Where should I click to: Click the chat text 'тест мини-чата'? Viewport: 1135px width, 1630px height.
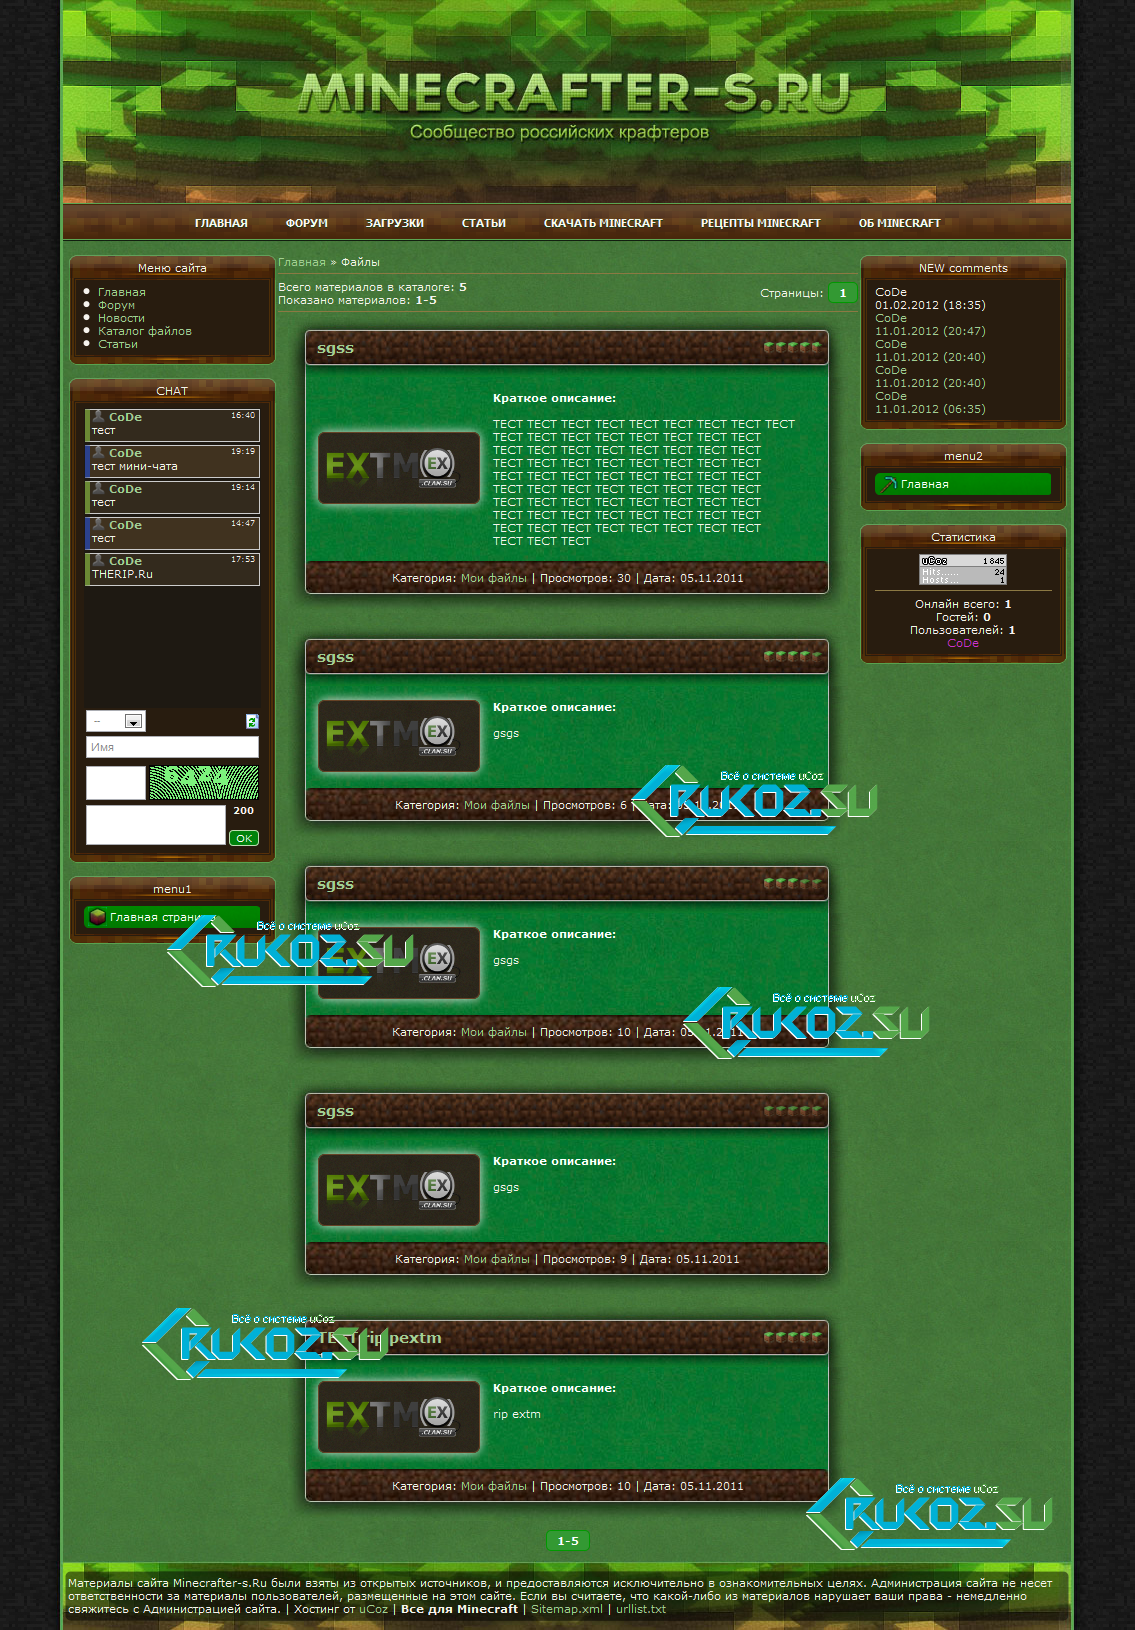click(x=135, y=466)
